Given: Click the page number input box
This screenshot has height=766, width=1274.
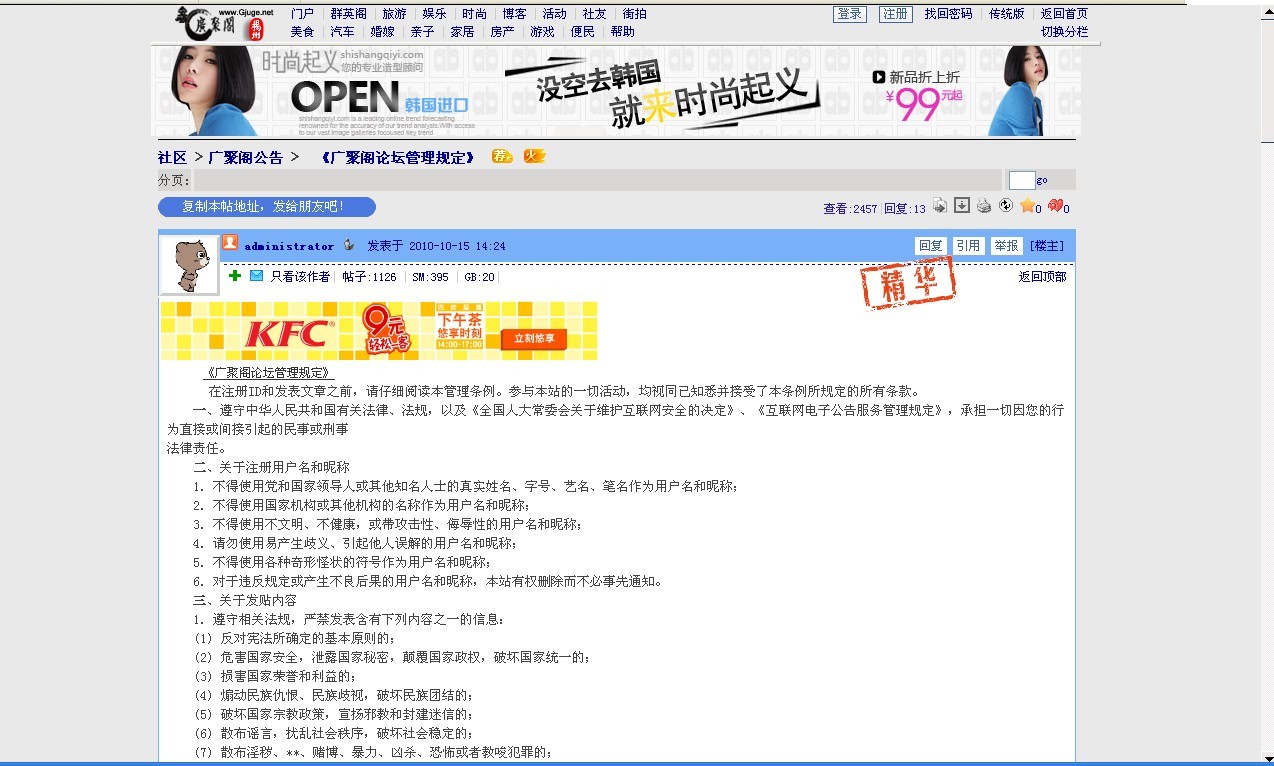Looking at the screenshot, I should pos(1022,180).
